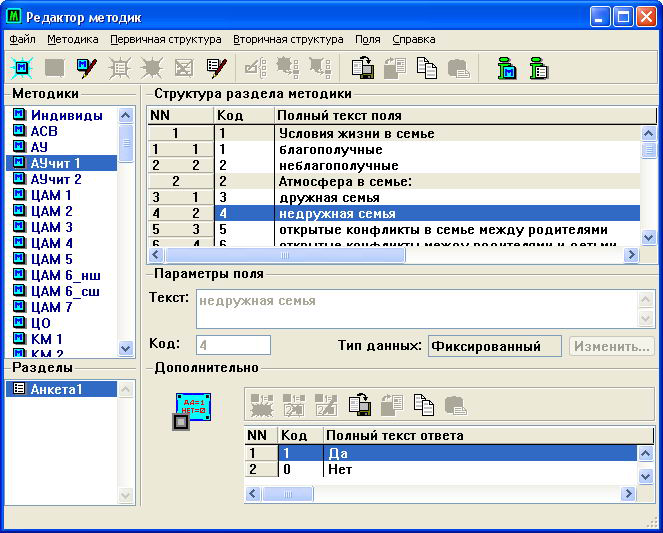Screen dimensions: 663x533
Task: Maximize the Редактор методик window
Action: tap(623, 17)
